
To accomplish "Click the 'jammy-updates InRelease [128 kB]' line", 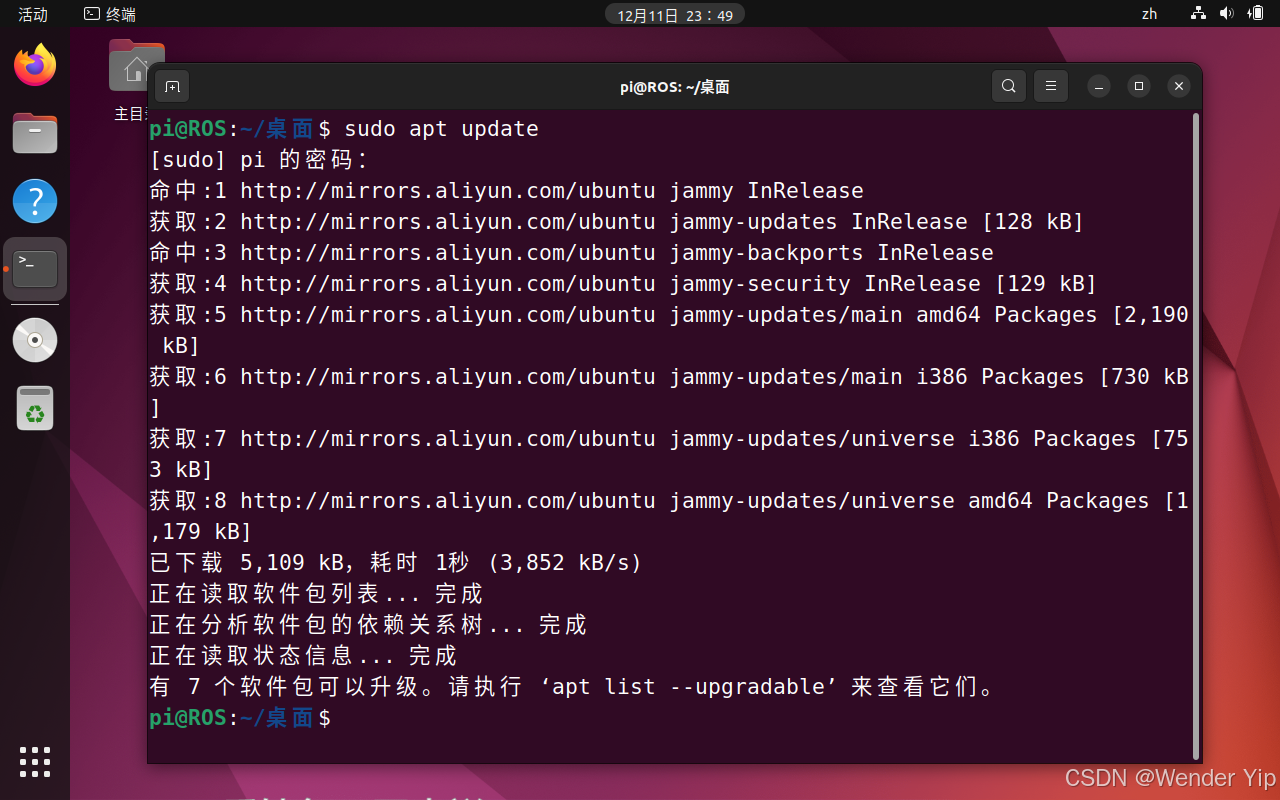I will pos(617,222).
